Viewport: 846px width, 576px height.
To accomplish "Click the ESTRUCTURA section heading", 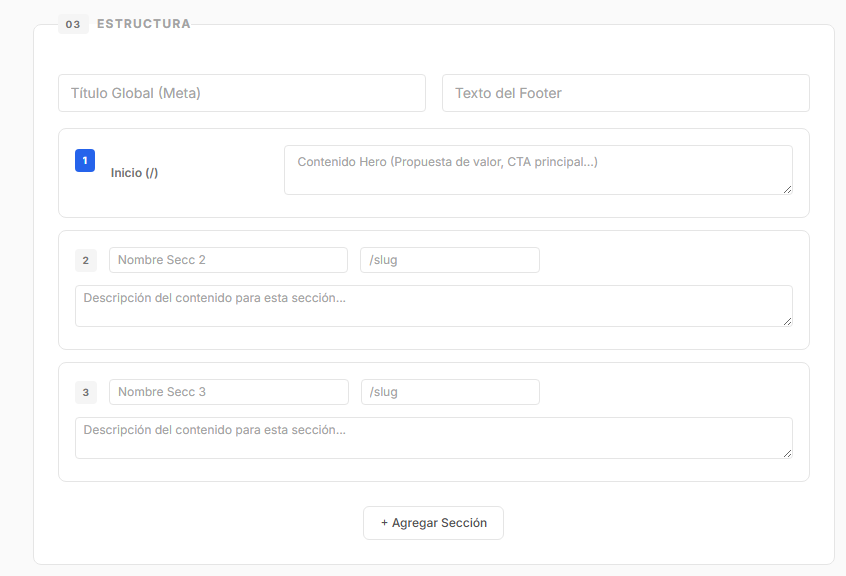I will 143,24.
